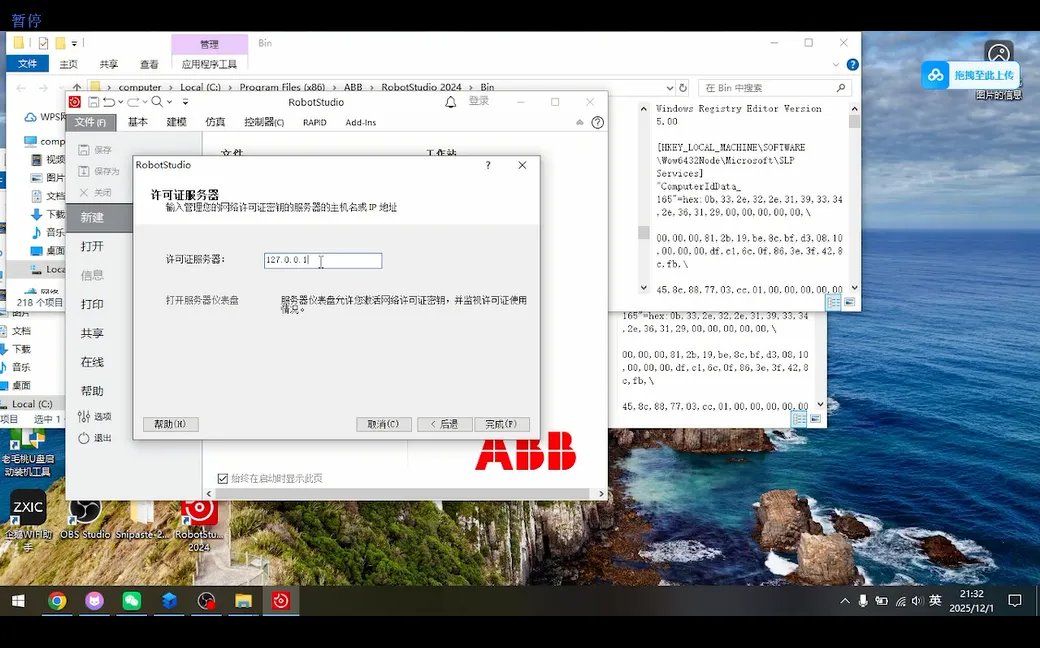
Task: Click the 完成(F) button to finish
Action: tap(502, 423)
